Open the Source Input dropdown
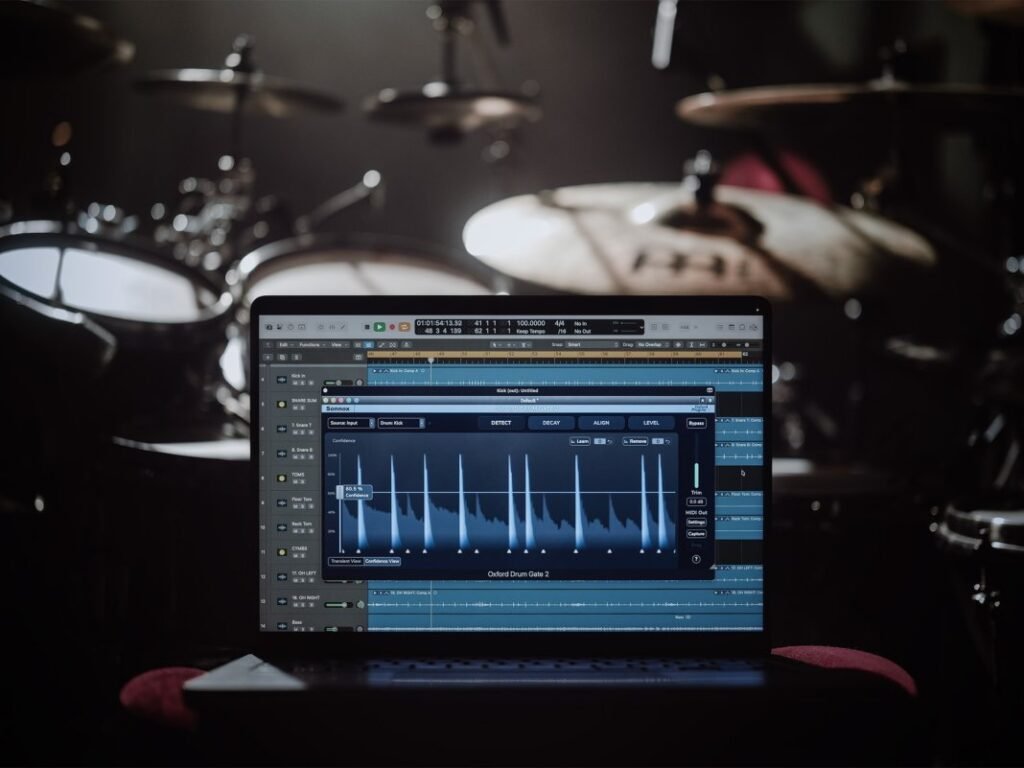 point(350,423)
